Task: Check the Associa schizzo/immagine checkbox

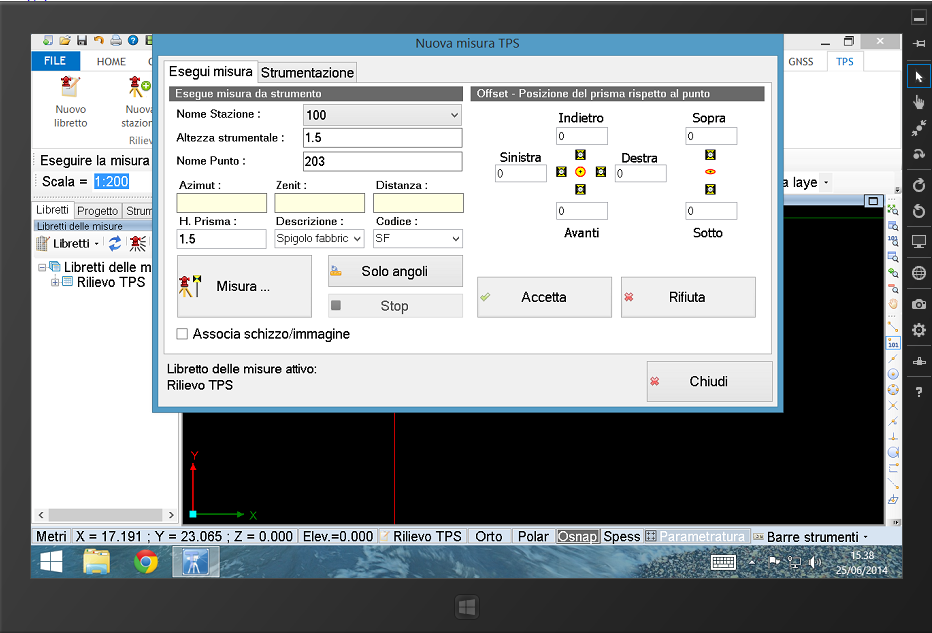Action: click(182, 334)
